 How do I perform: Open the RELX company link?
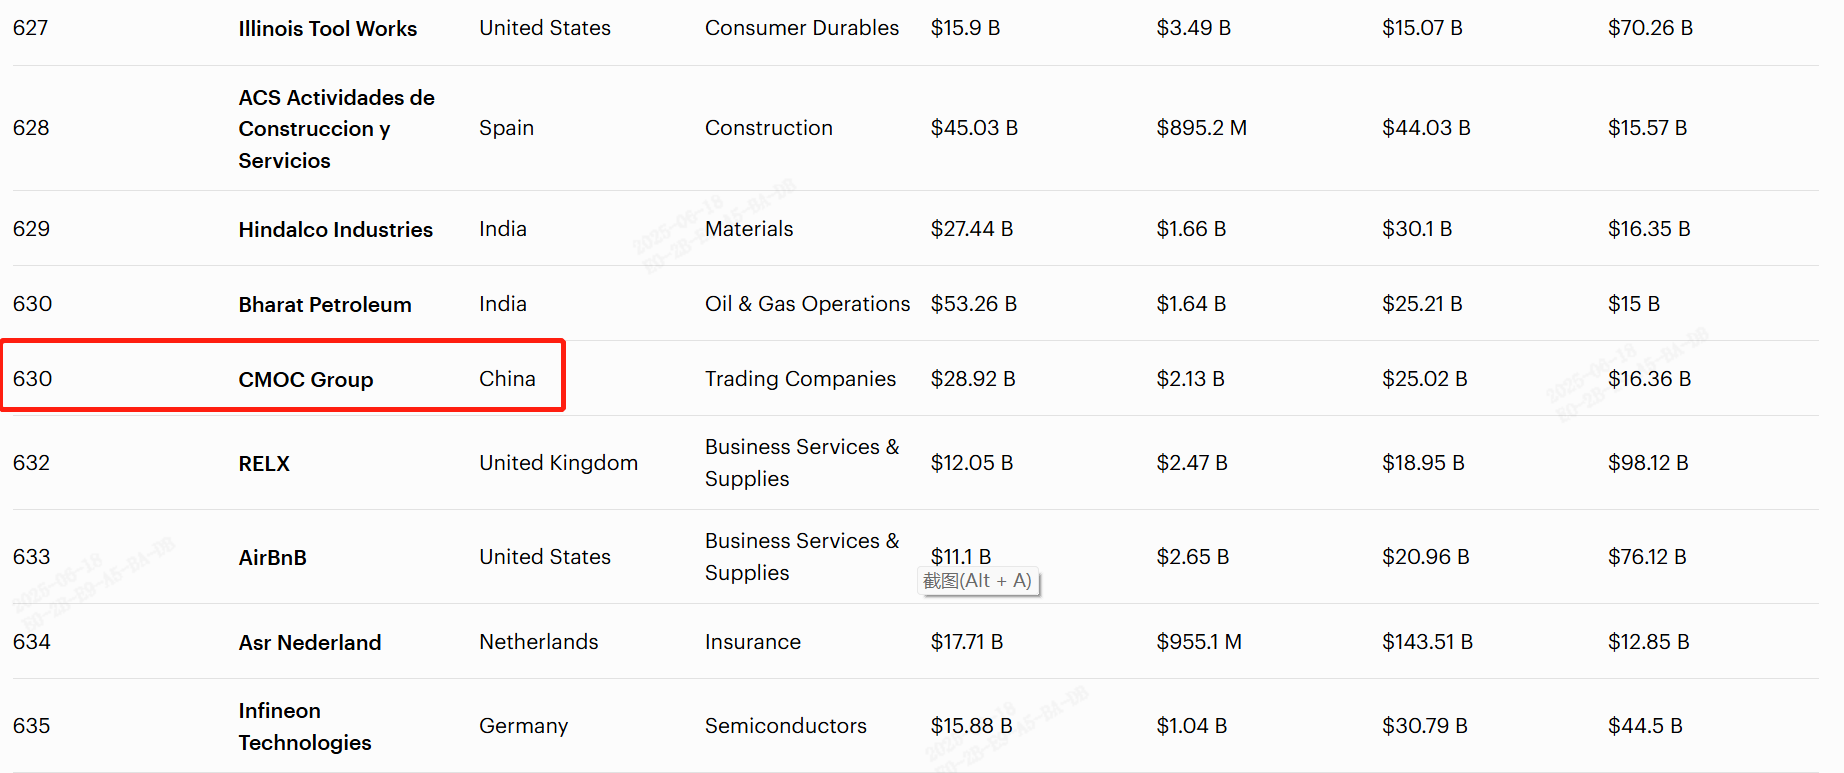(264, 464)
